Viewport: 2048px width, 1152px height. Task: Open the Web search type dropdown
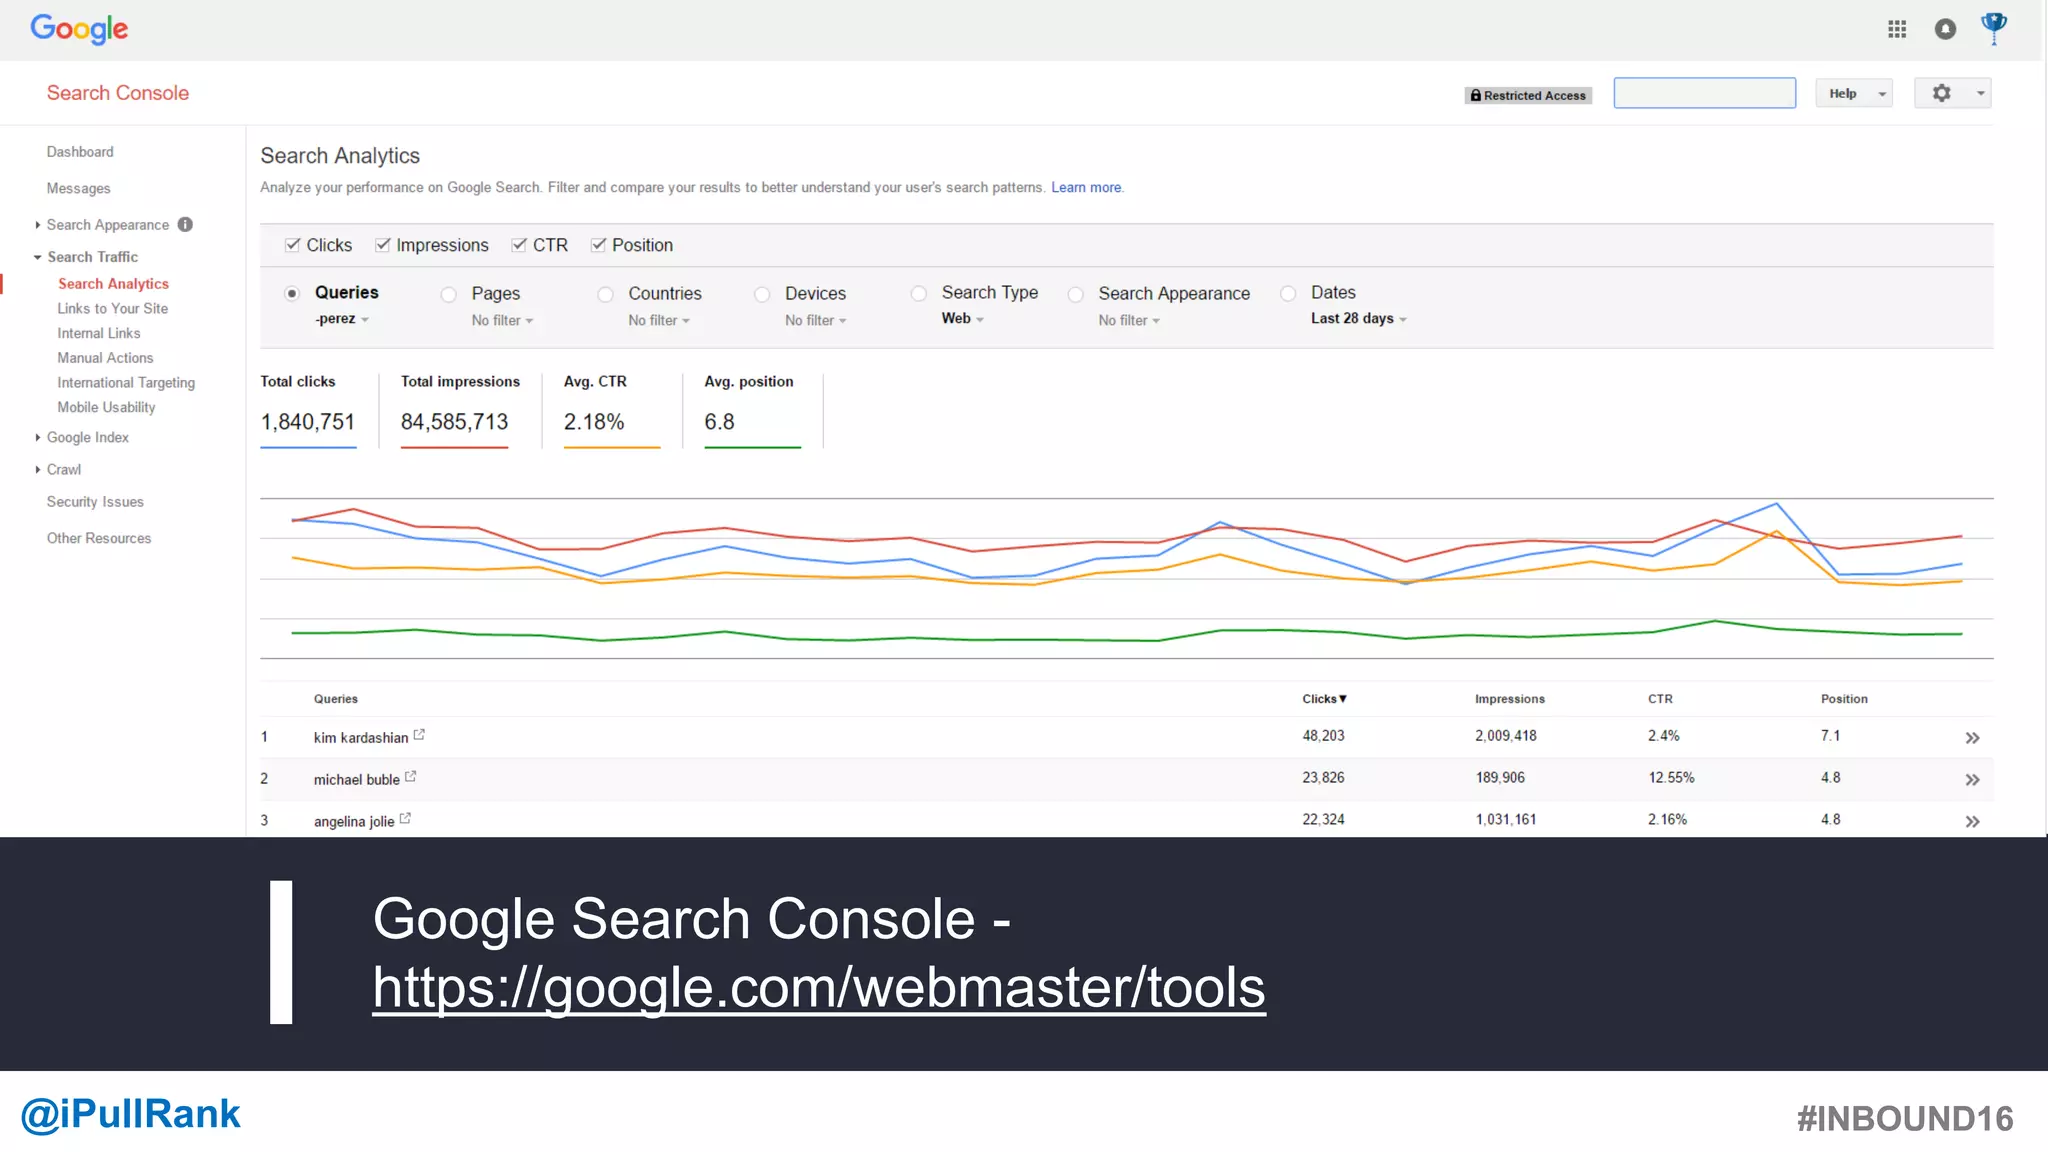pyautogui.click(x=962, y=318)
